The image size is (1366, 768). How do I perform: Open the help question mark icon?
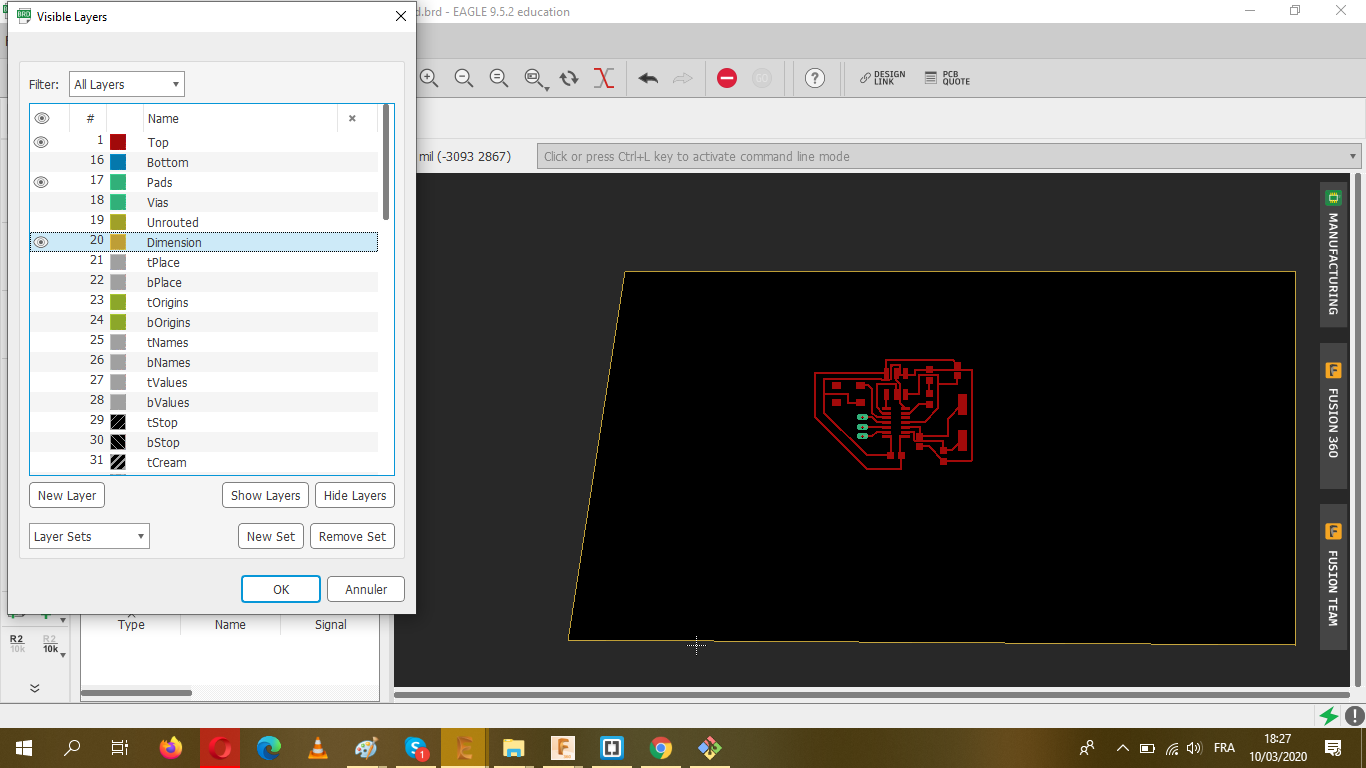815,78
